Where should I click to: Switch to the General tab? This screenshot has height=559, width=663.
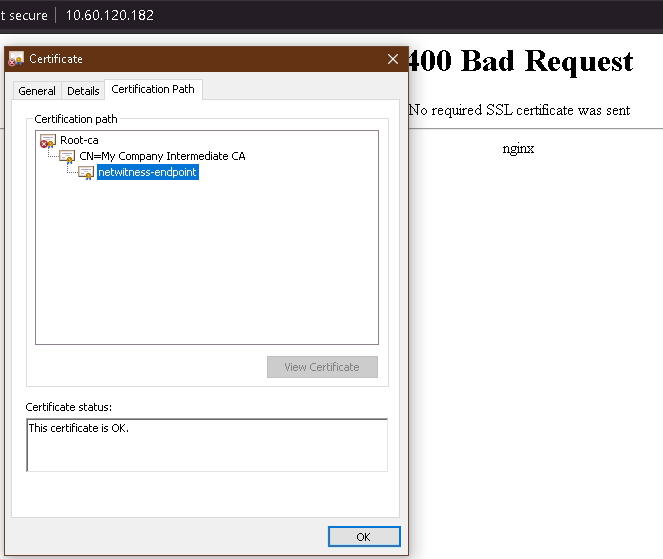click(x=37, y=91)
